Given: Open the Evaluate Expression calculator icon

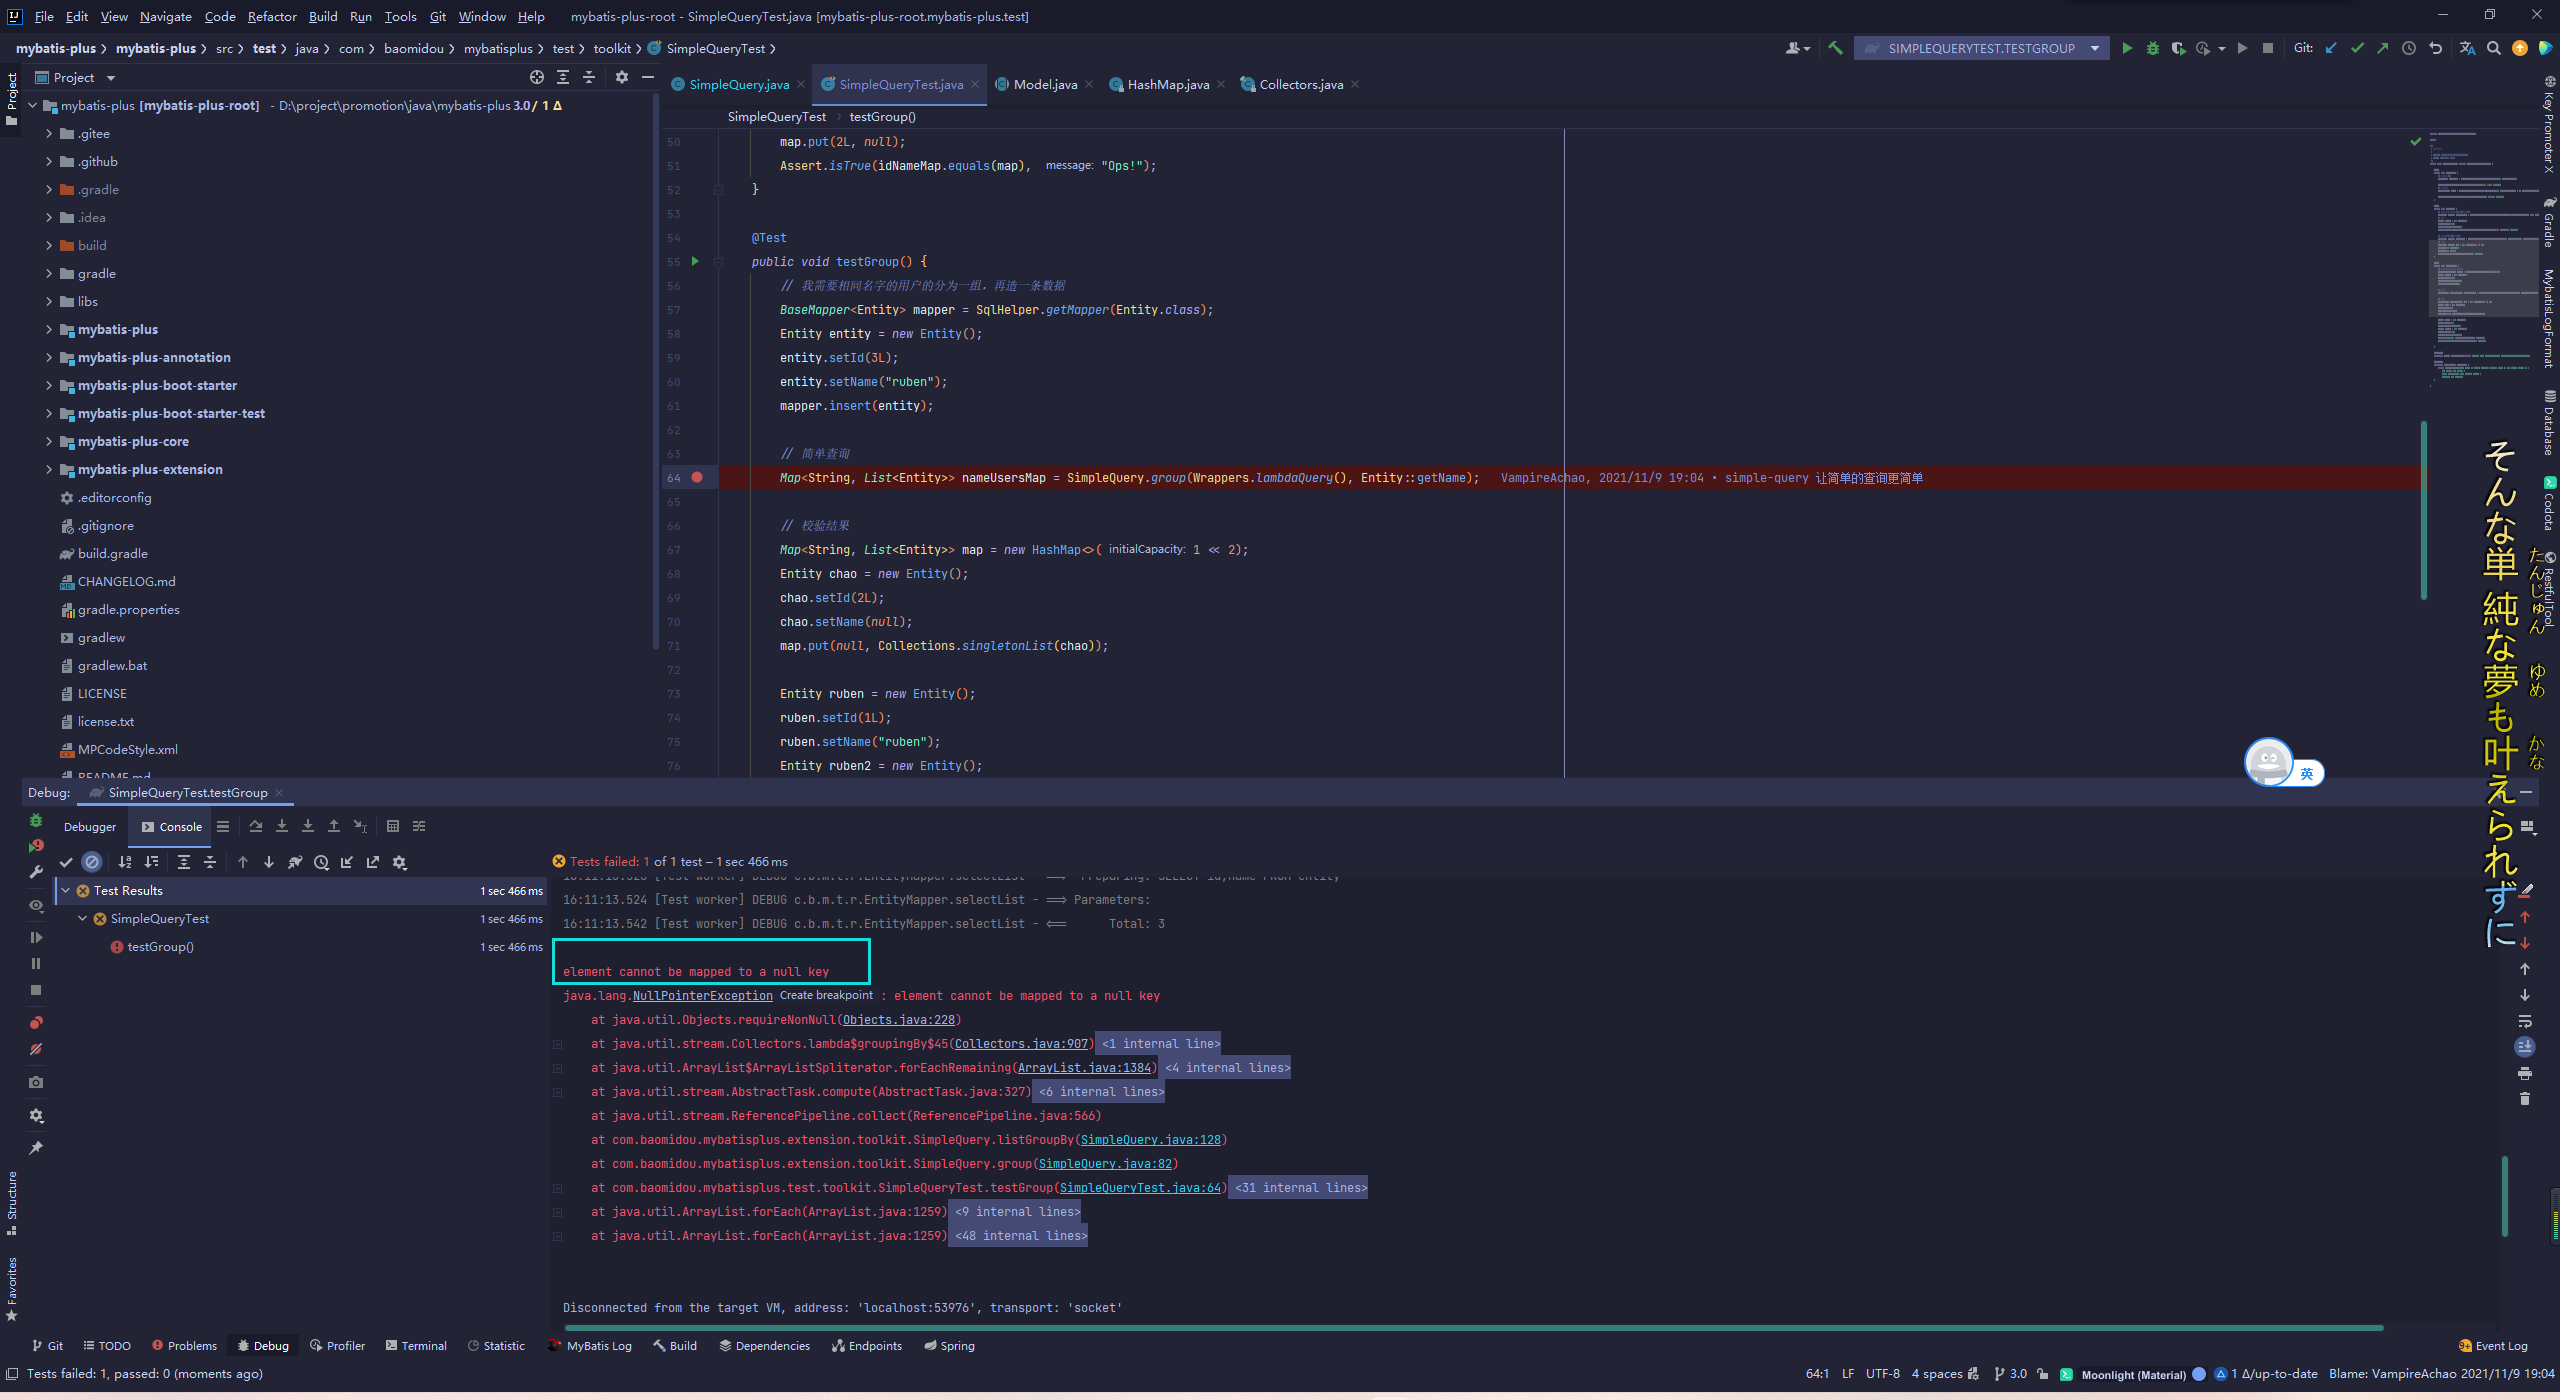Looking at the screenshot, I should coord(393,826).
